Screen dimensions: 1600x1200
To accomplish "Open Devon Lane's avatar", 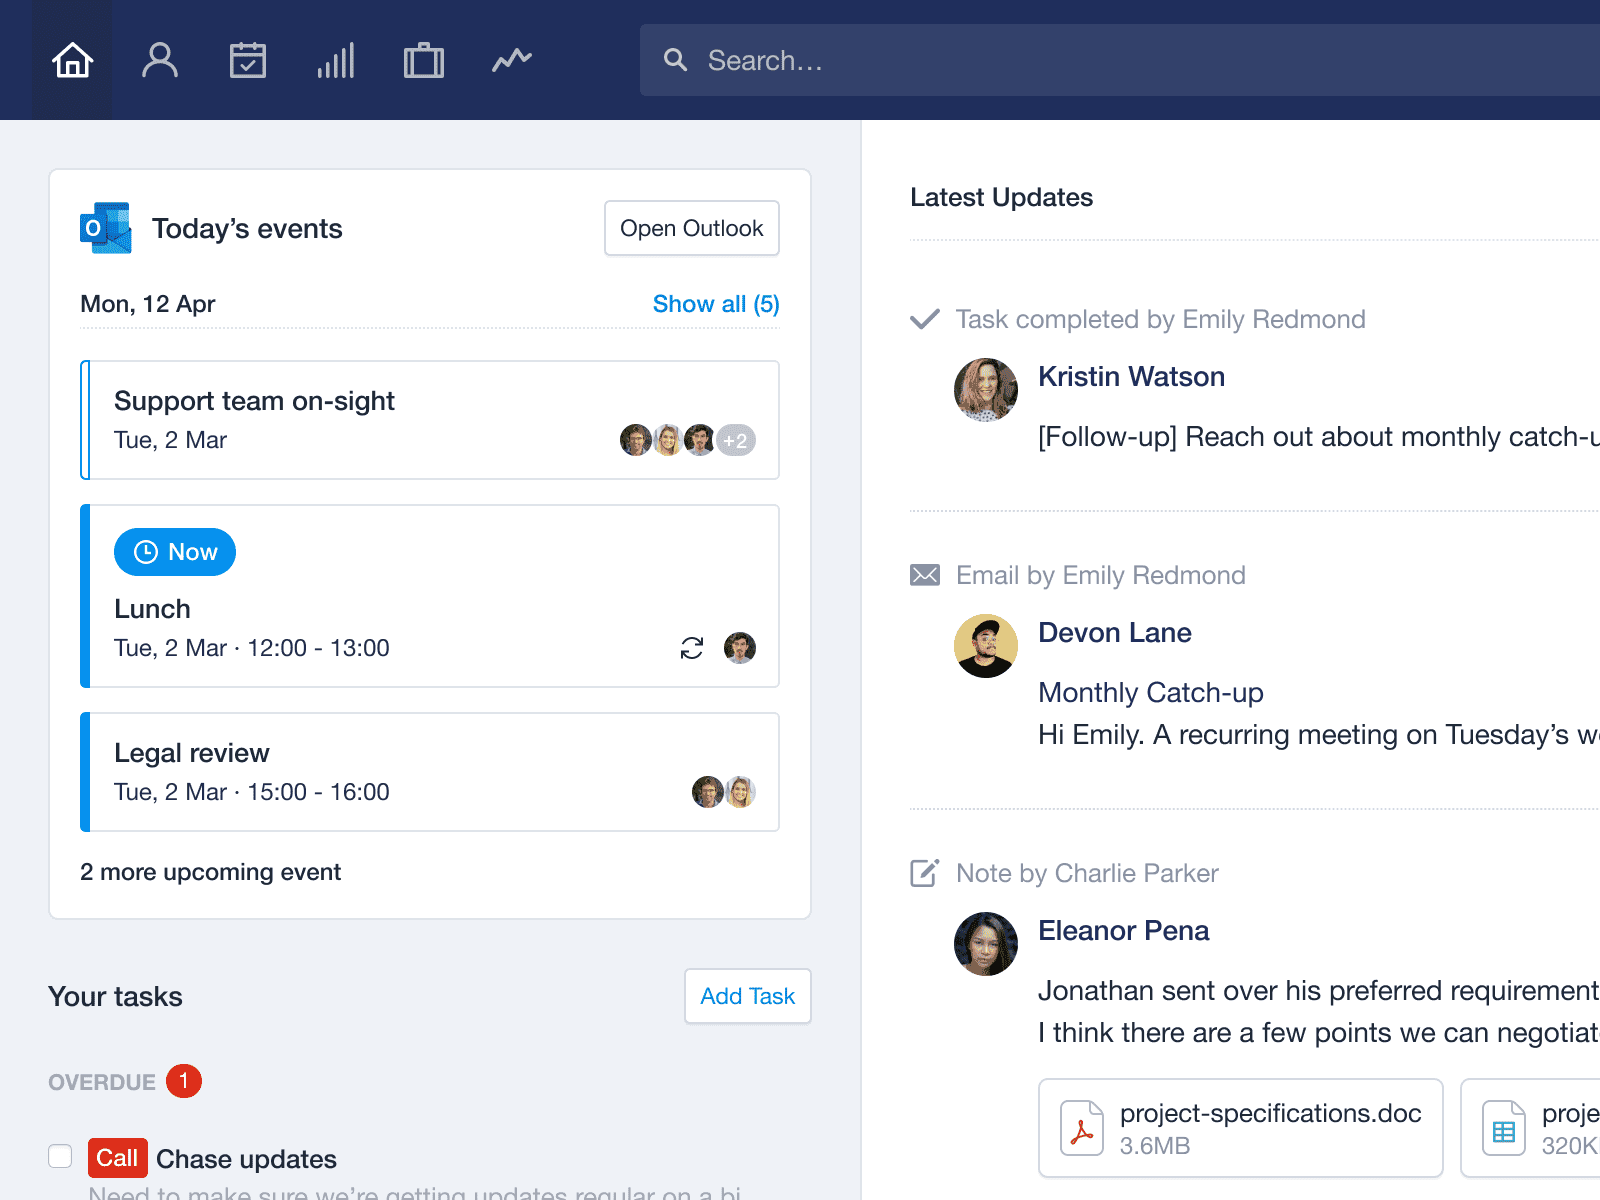I will [986, 646].
